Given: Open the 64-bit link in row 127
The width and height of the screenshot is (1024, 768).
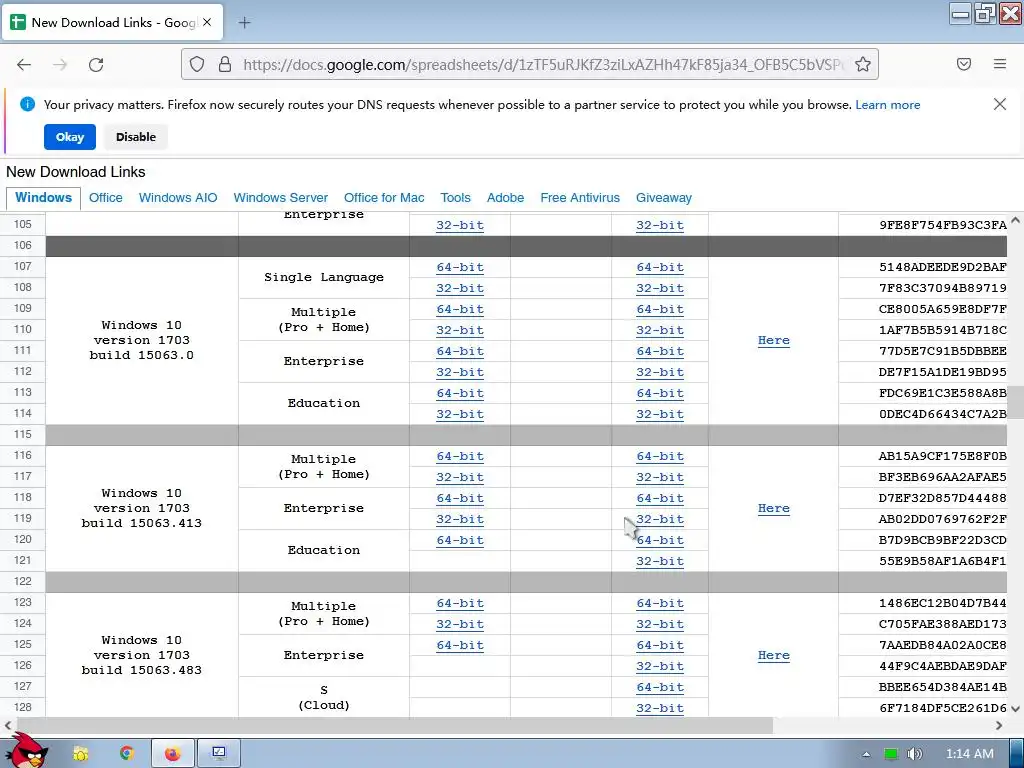Looking at the screenshot, I should [660, 687].
